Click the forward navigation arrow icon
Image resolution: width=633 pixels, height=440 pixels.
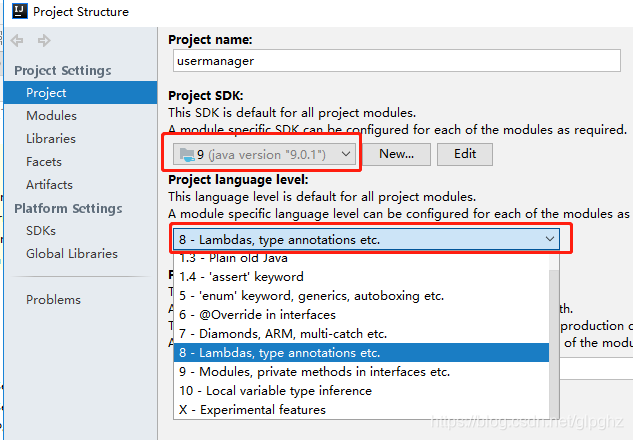(44, 40)
